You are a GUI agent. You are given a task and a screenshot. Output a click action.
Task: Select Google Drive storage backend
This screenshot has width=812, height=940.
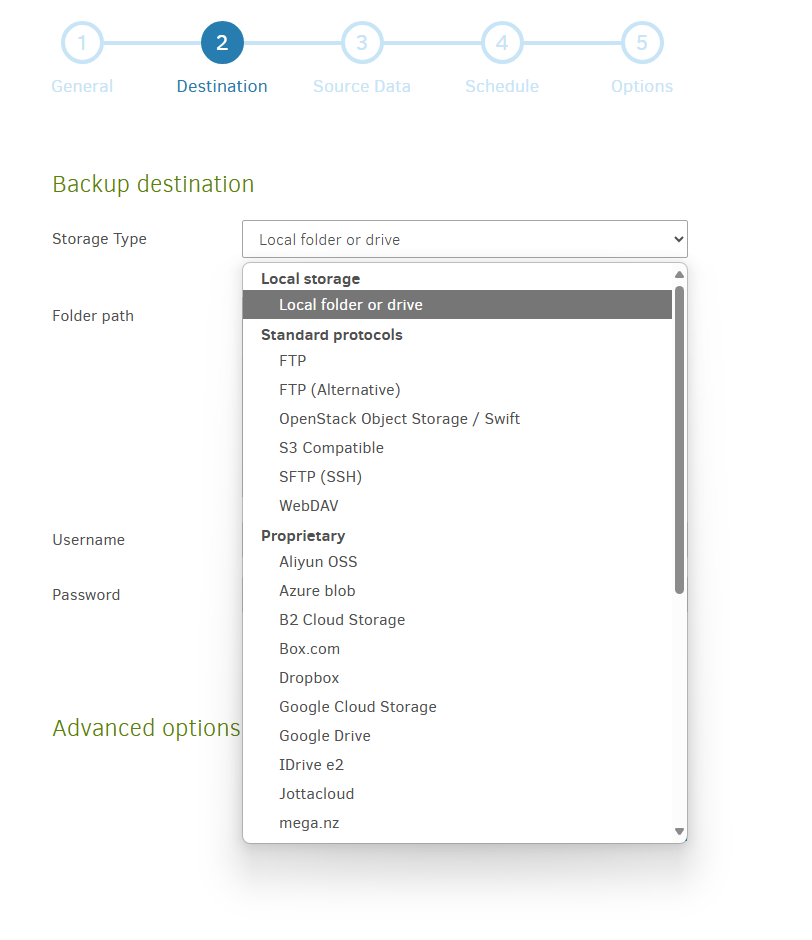click(324, 735)
